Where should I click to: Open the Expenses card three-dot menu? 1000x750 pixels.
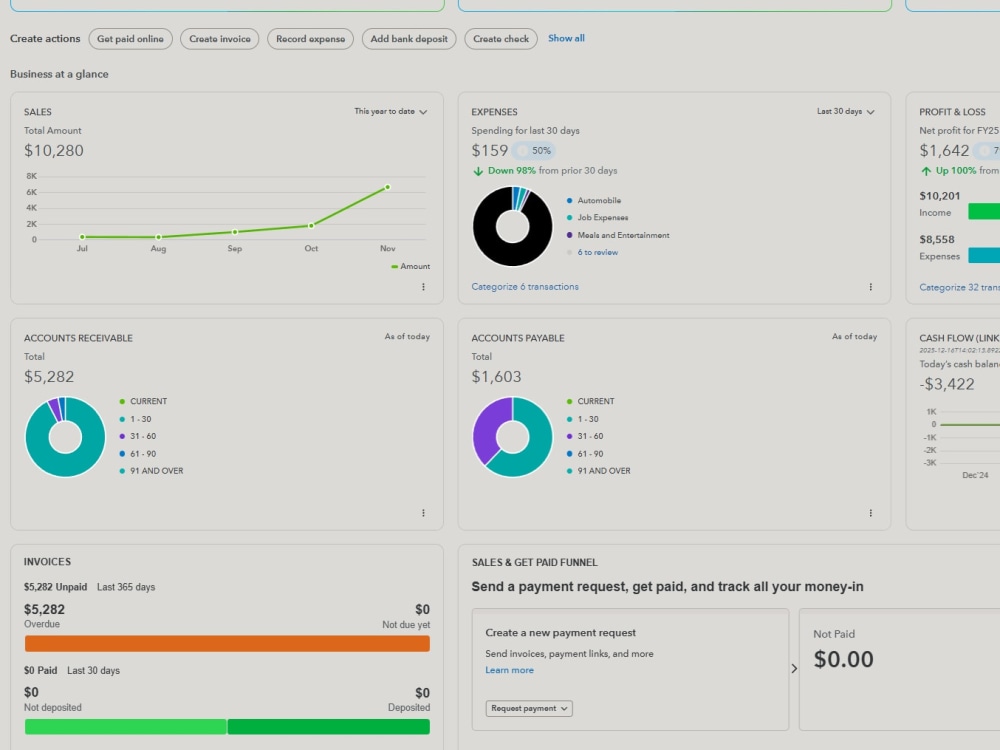[871, 287]
